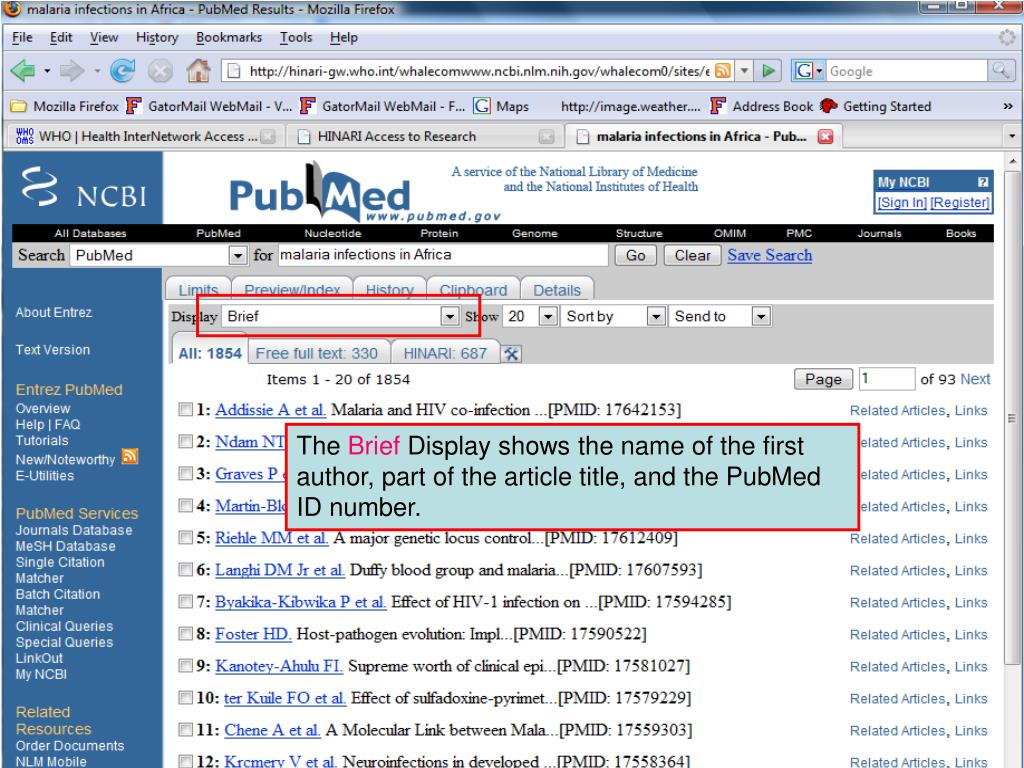Viewport: 1024px width, 768px height.
Task: Check the box for result 9 Kanotey-Ahulu
Action: coord(186,665)
